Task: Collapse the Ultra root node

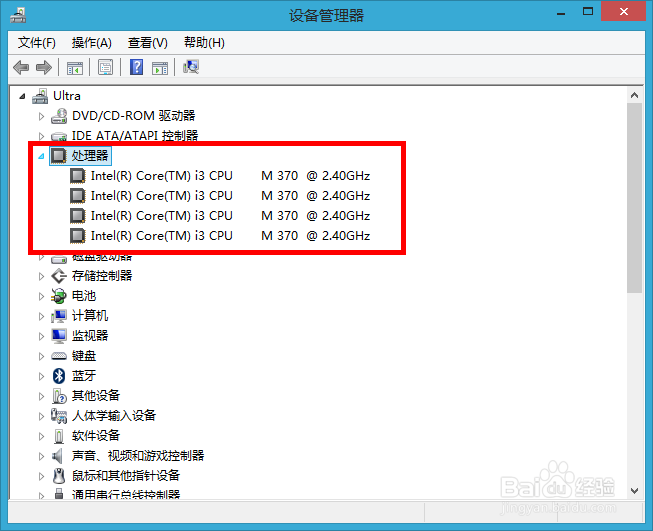Action: pyautogui.click(x=22, y=97)
